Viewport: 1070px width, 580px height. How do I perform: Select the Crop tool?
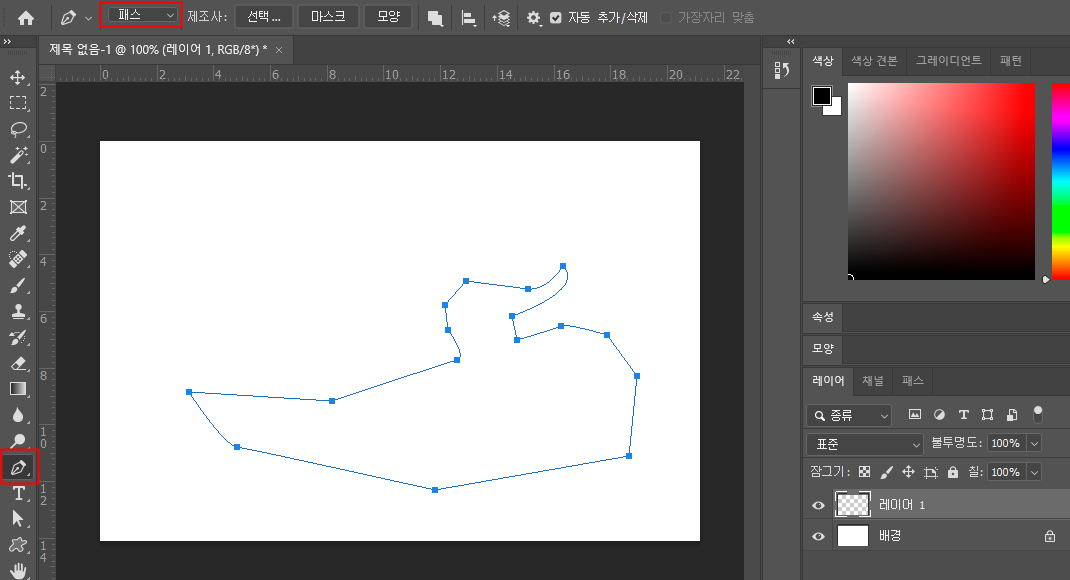[18, 181]
